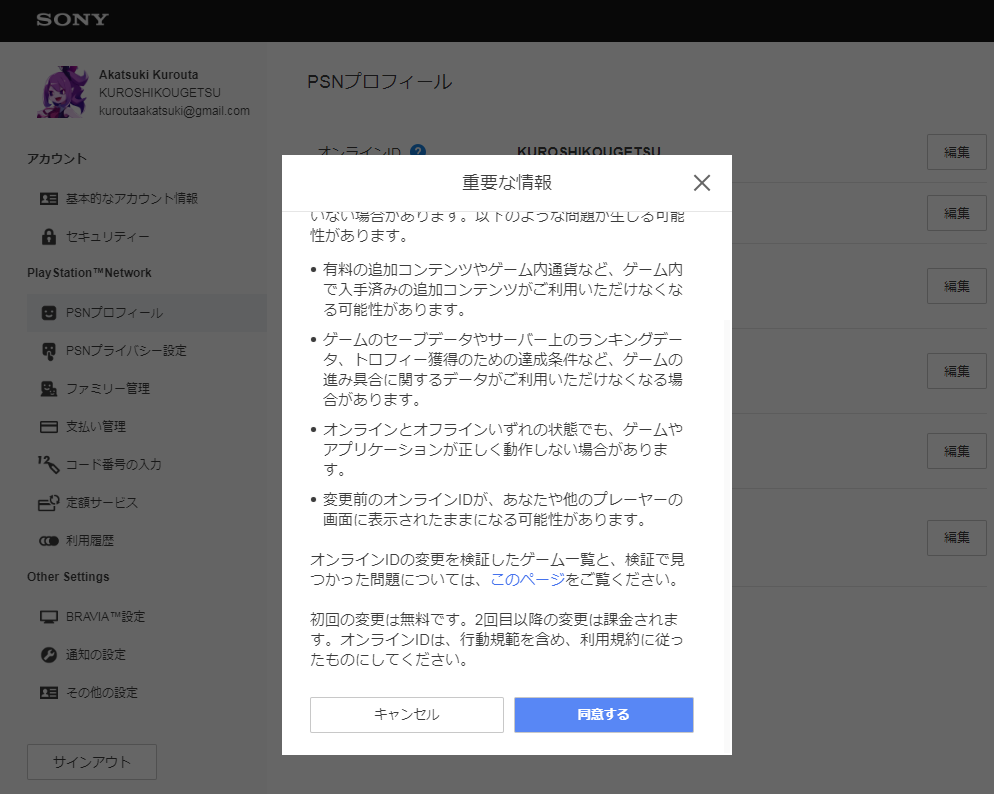
Task: Click the PSNプロフィール page heading
Action: click(x=380, y=82)
